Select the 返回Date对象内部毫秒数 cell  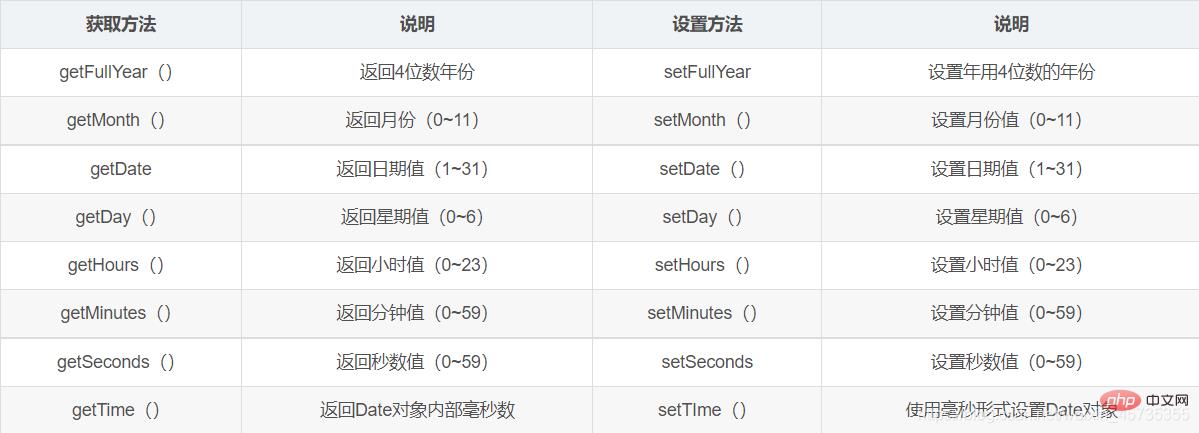click(417, 410)
